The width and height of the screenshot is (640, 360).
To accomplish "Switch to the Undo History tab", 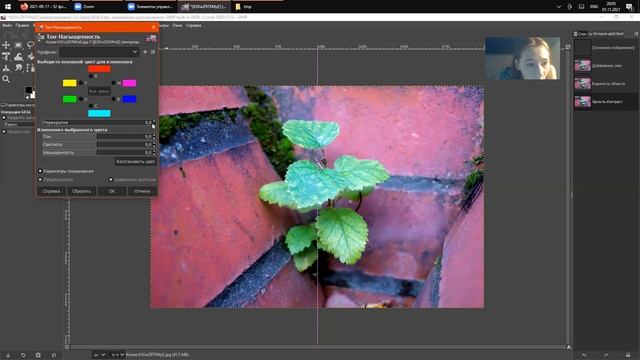I will point(606,34).
